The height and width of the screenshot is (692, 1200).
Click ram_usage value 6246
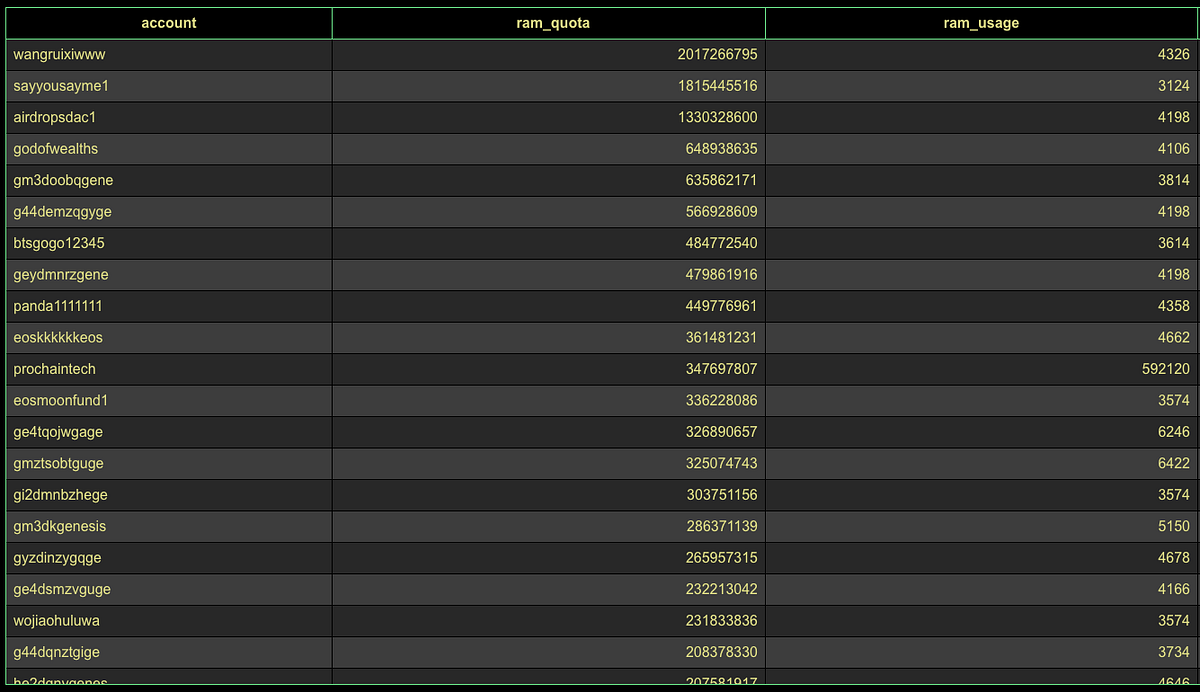(1173, 433)
